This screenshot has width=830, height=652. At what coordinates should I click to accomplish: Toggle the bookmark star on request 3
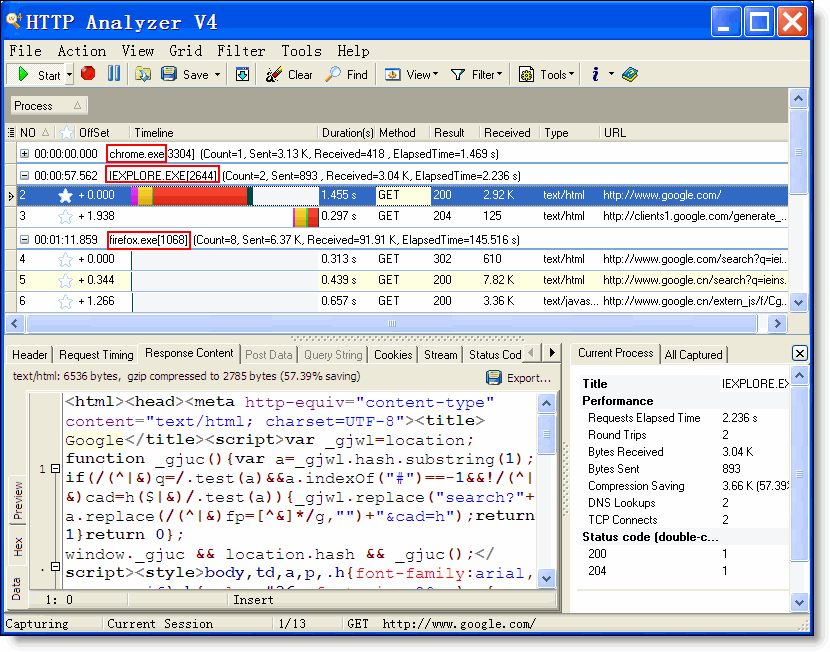pos(66,216)
